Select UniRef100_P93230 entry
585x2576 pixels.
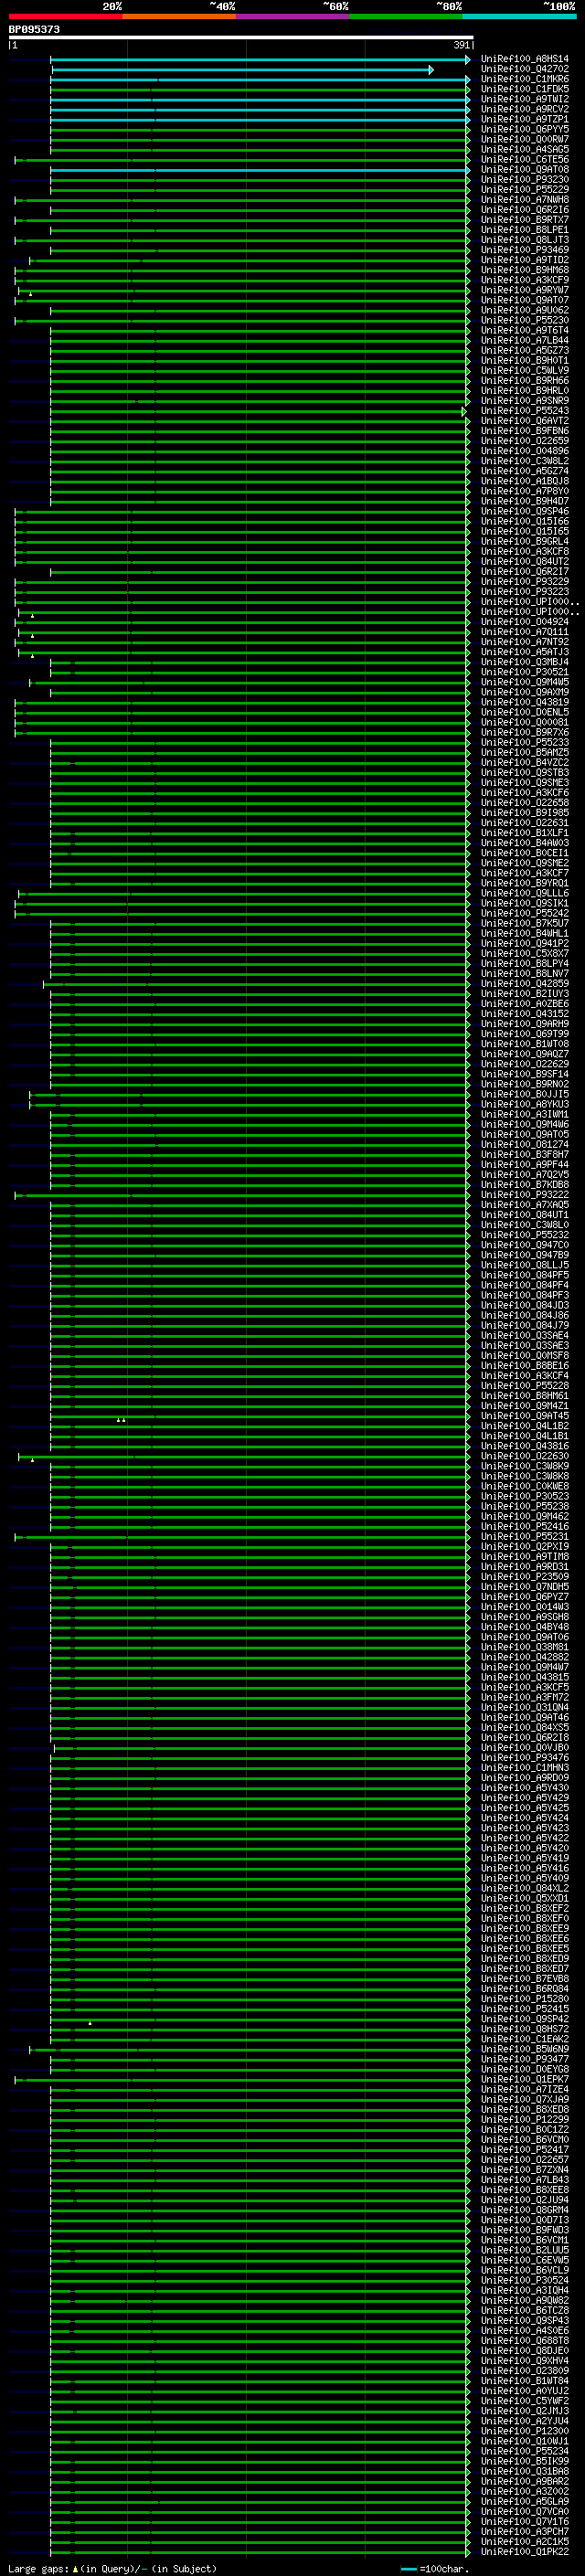tap(524, 180)
